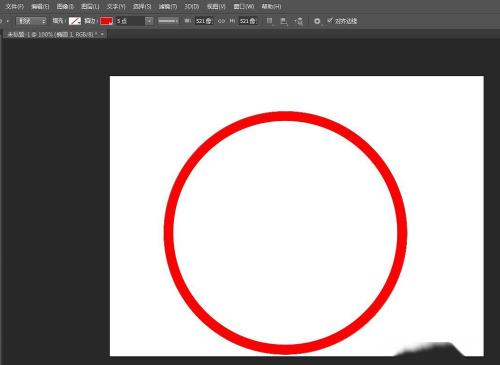This screenshot has height=365, width=500.
Task: Open the red stroke color swatch
Action: [x=106, y=21]
